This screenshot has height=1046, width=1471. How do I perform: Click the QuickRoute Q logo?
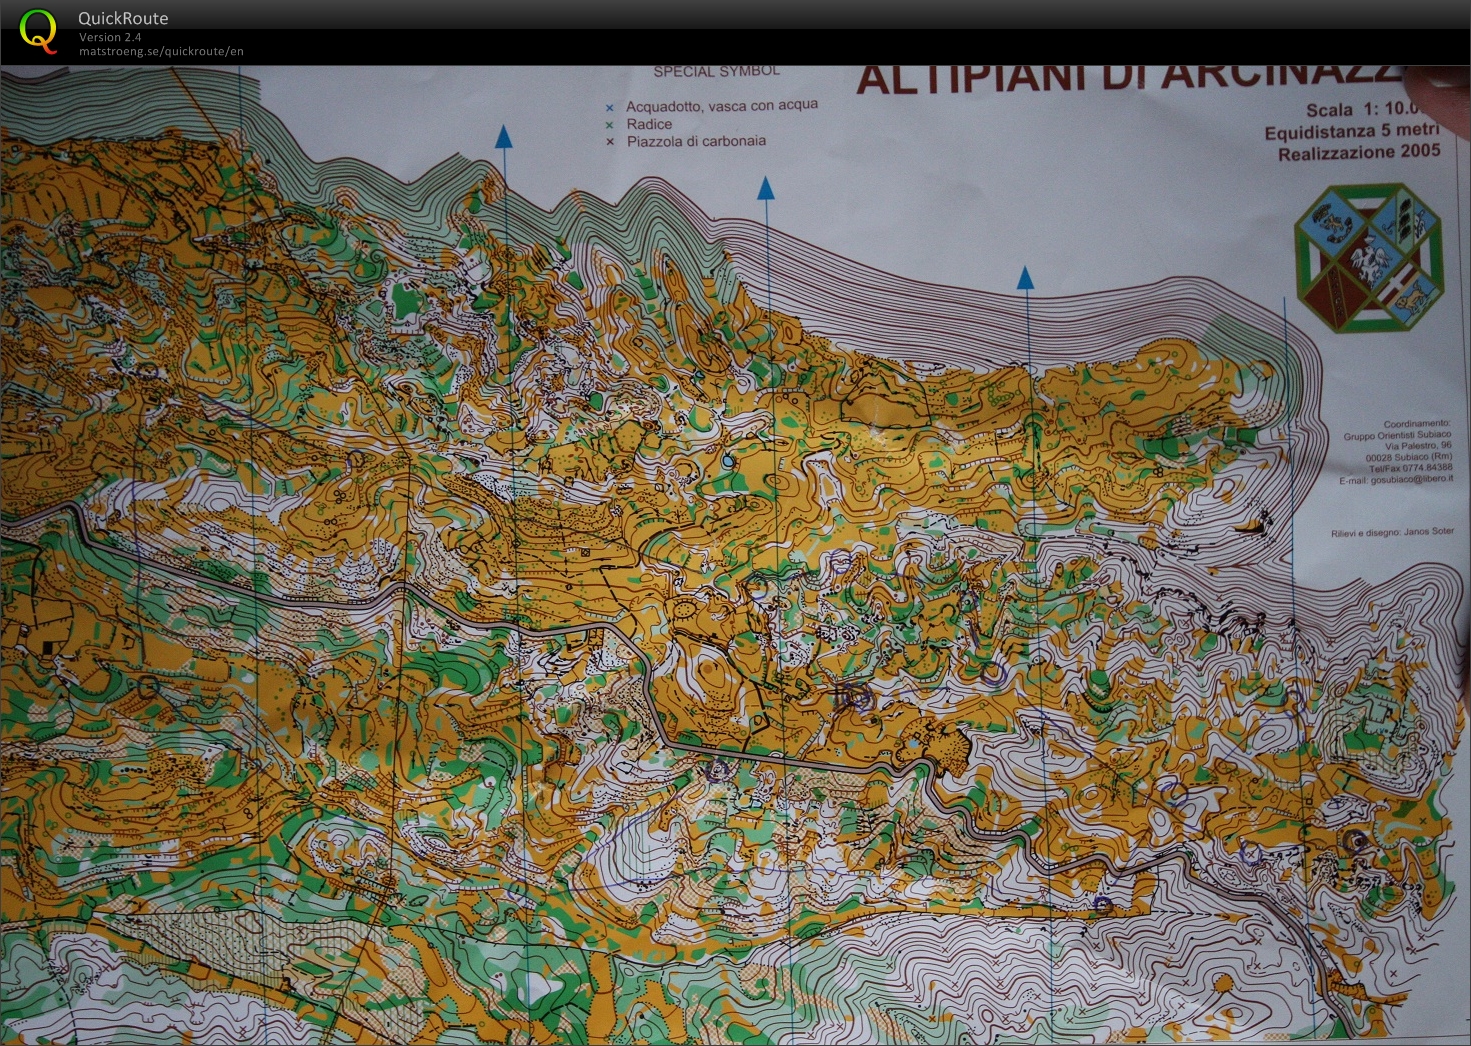39,30
